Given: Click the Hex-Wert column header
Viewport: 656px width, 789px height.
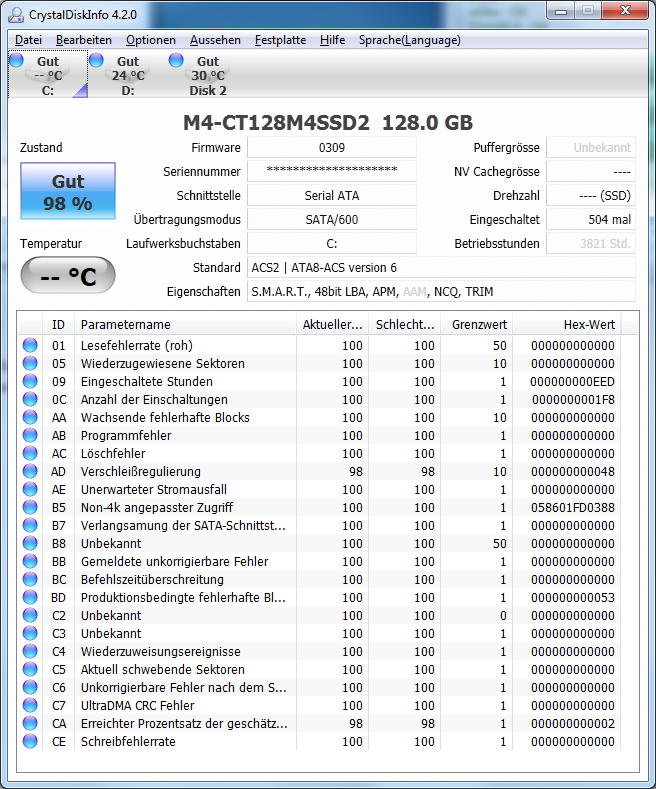Looking at the screenshot, I should click(x=567, y=325).
